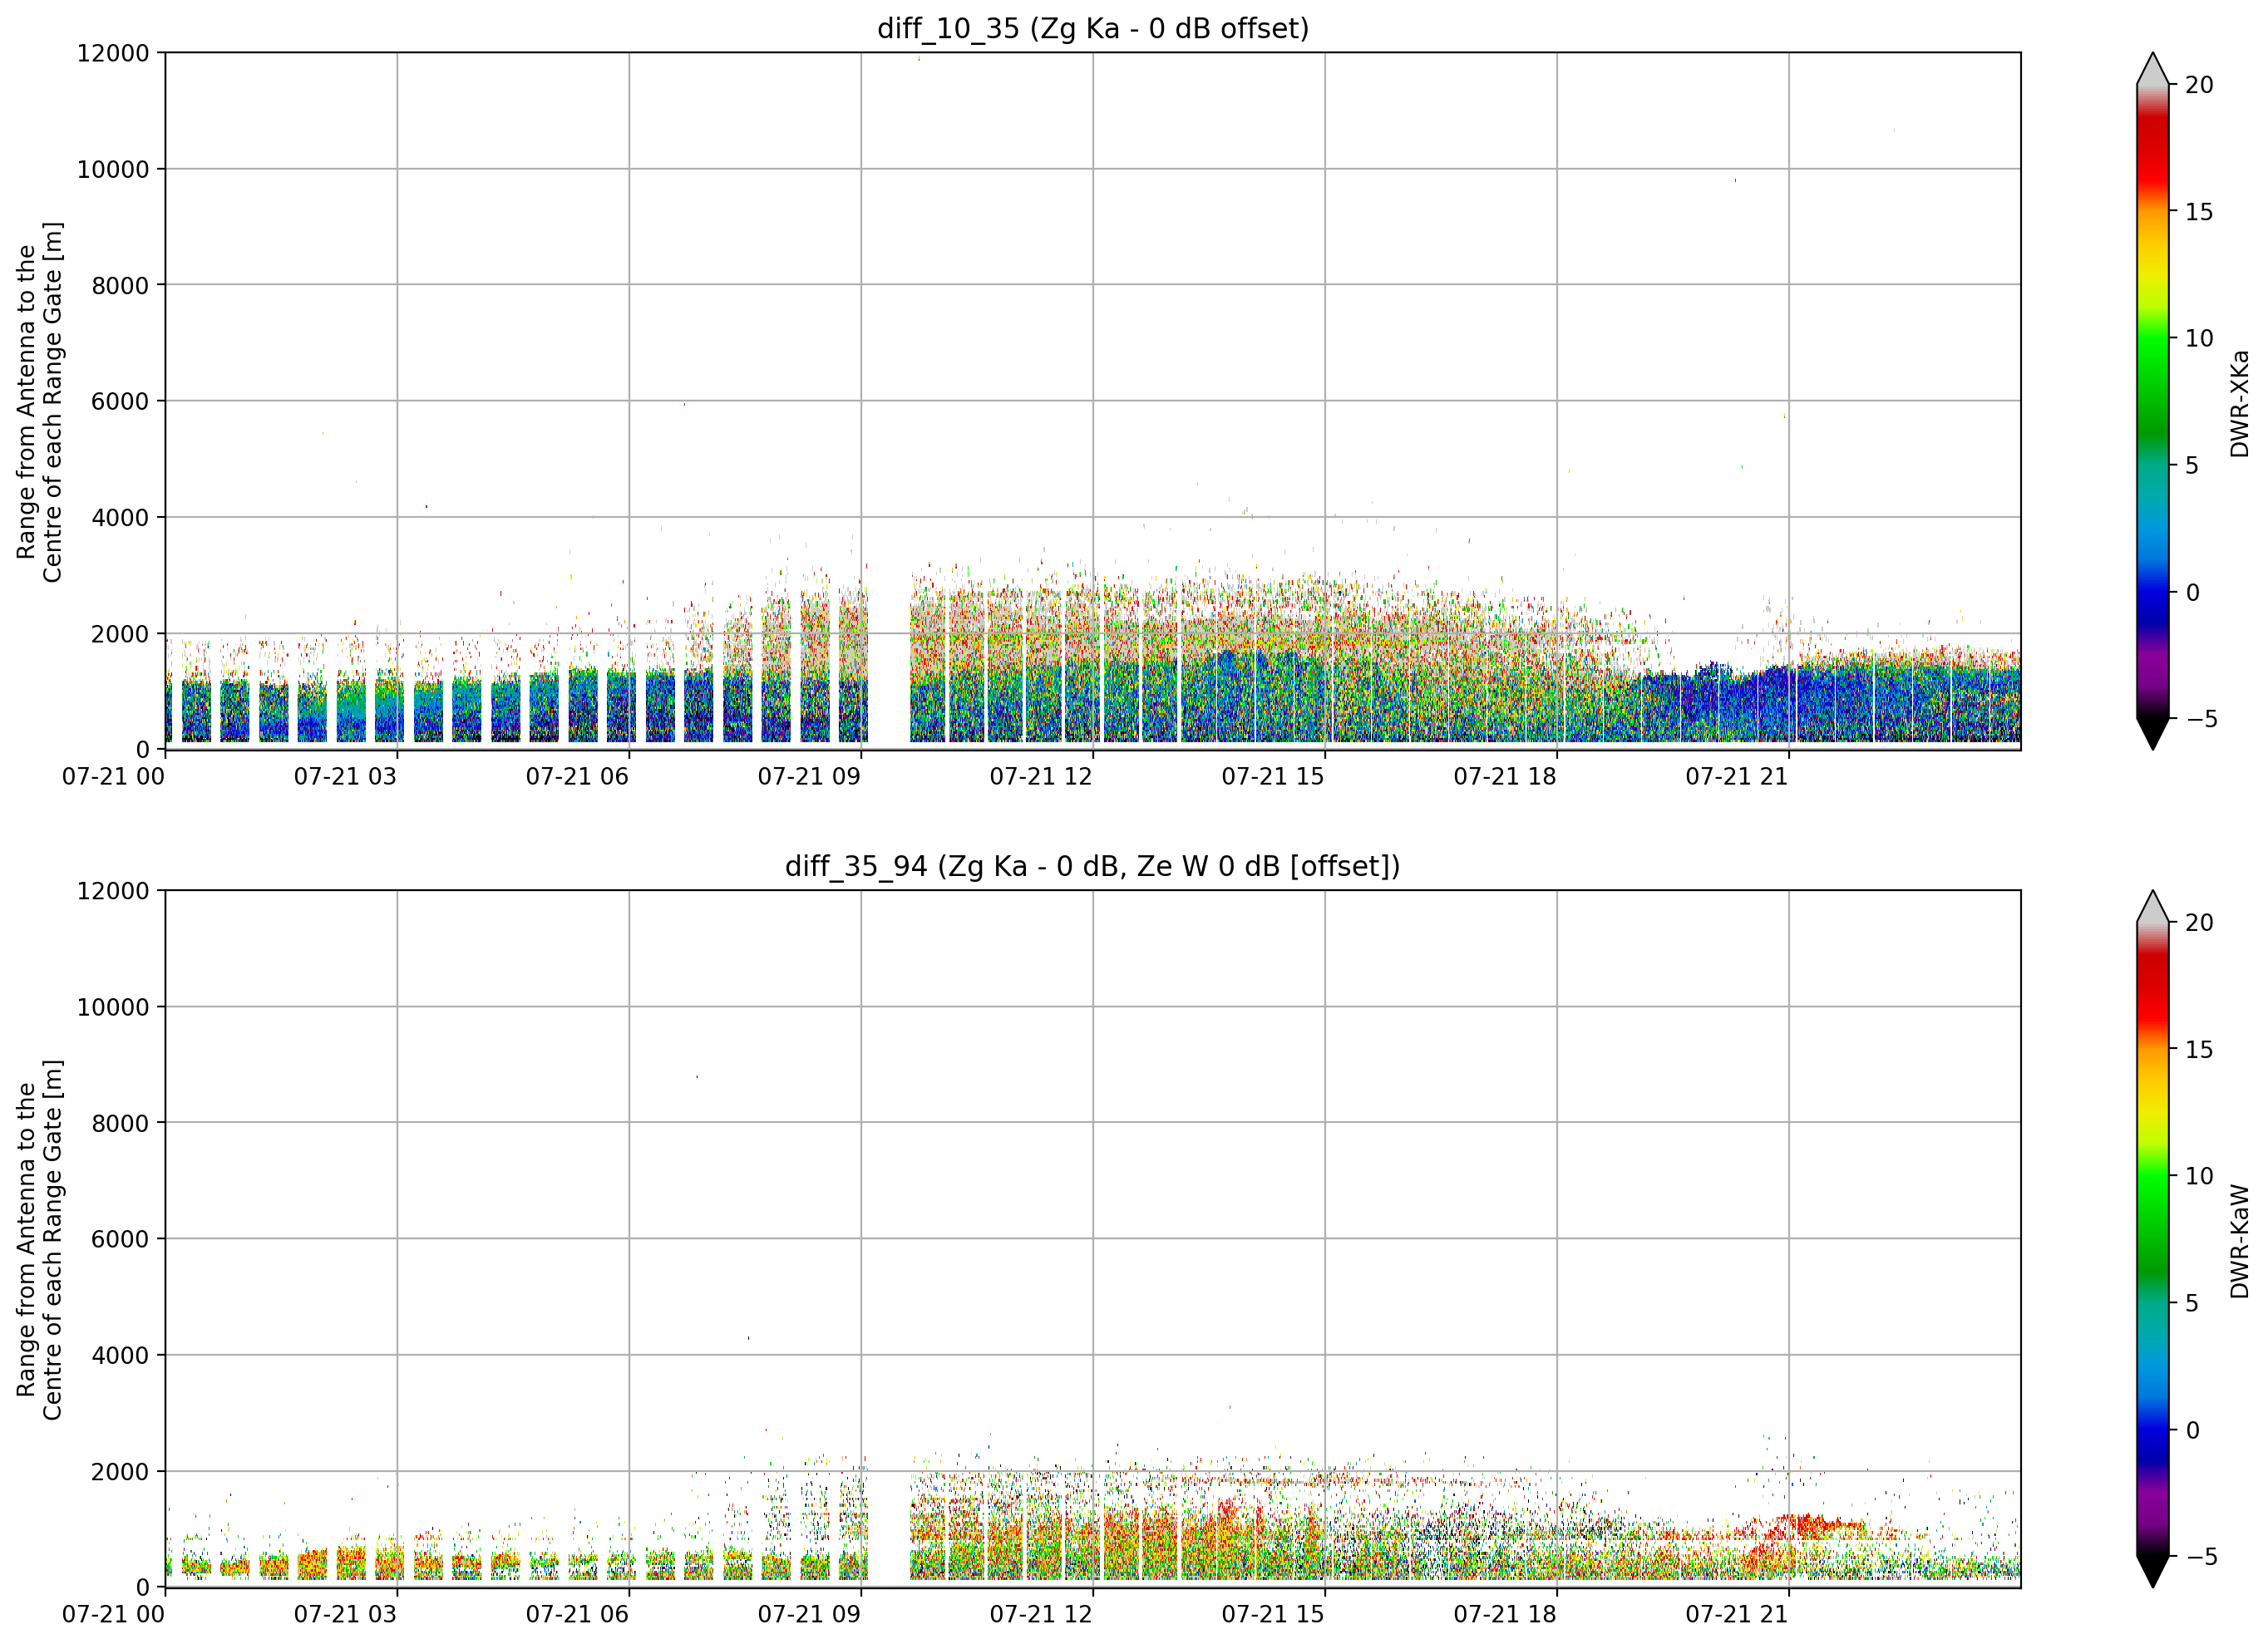This screenshot has width=2268, height=1644.
Task: Click the 10000 tick on bottom plot
Action: coord(113,1007)
